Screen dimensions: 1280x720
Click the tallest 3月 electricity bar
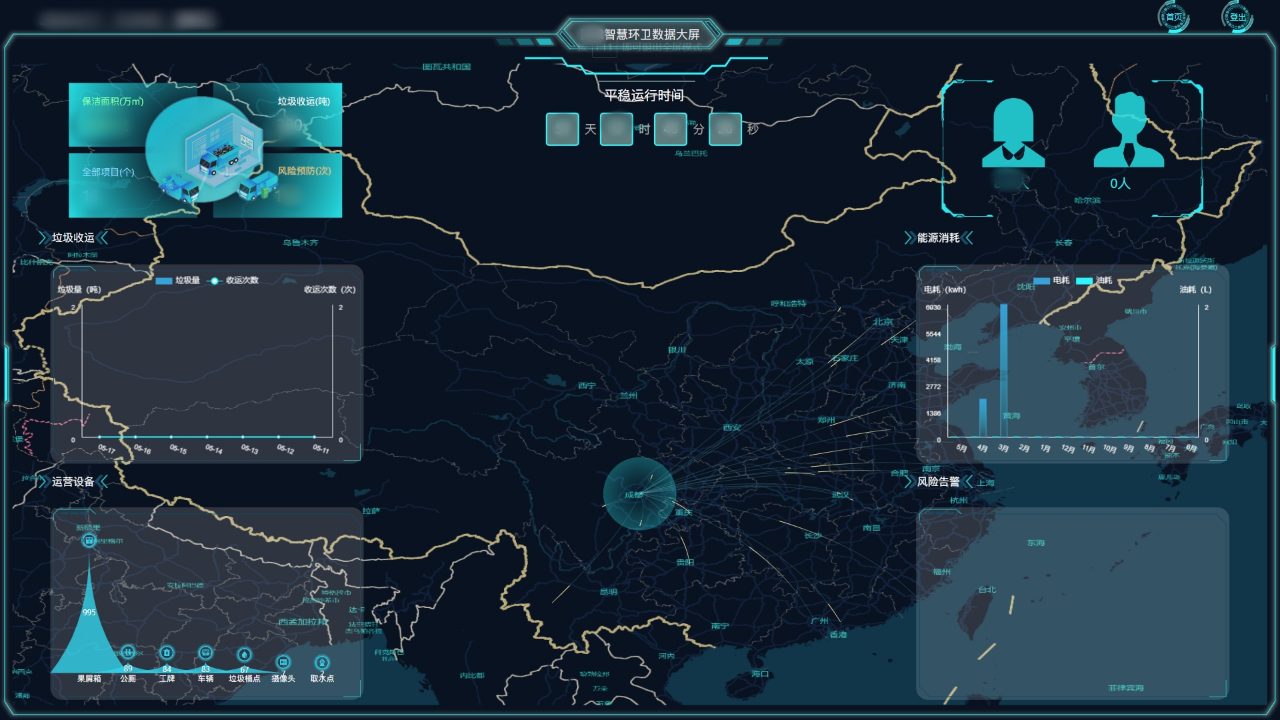pos(1004,370)
